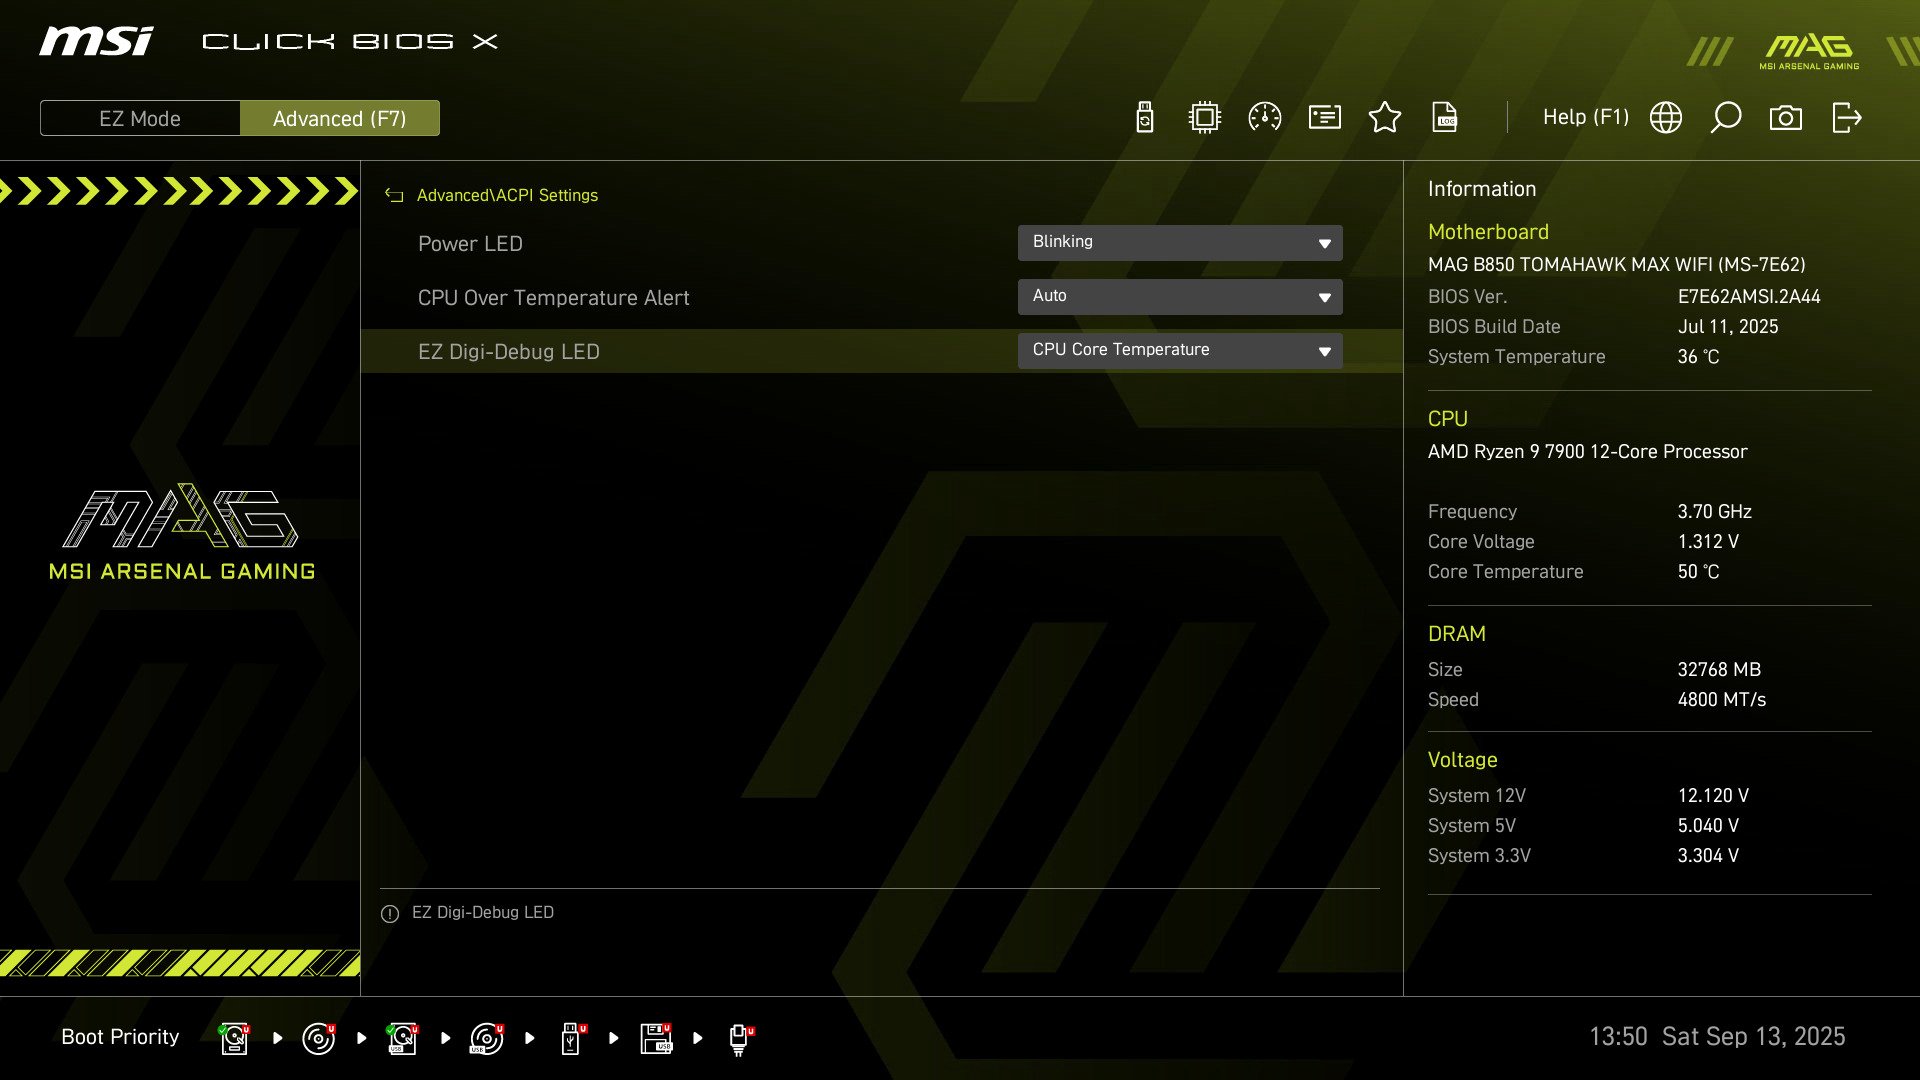Select the USB floppy boot device icon
The image size is (1920, 1080).
[656, 1038]
